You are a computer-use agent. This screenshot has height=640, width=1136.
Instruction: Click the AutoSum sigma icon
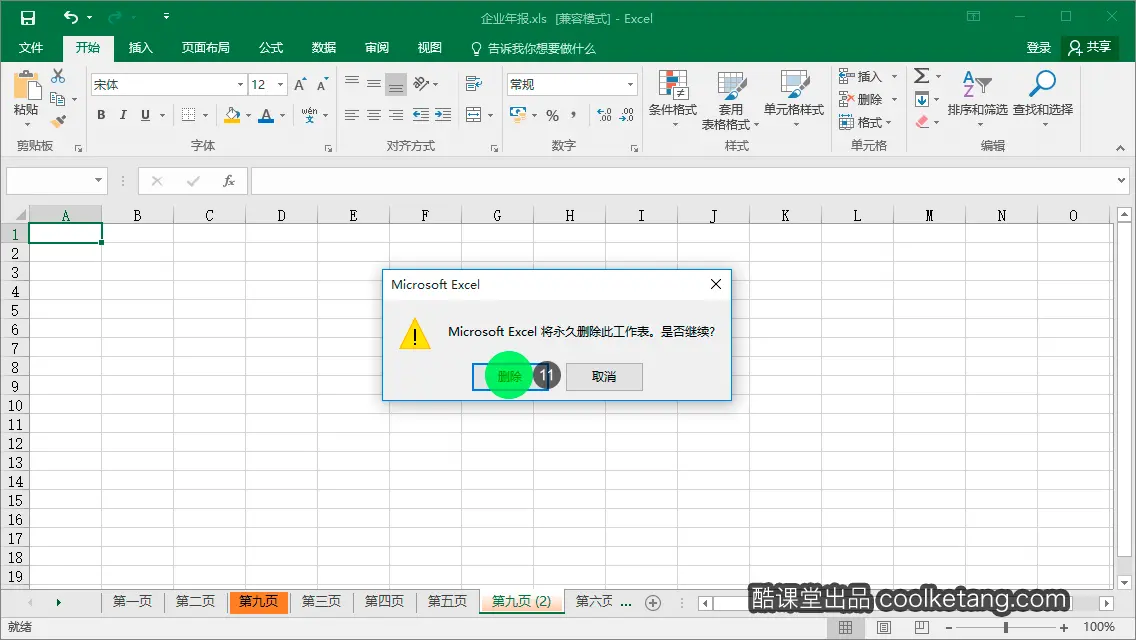pyautogui.click(x=922, y=75)
